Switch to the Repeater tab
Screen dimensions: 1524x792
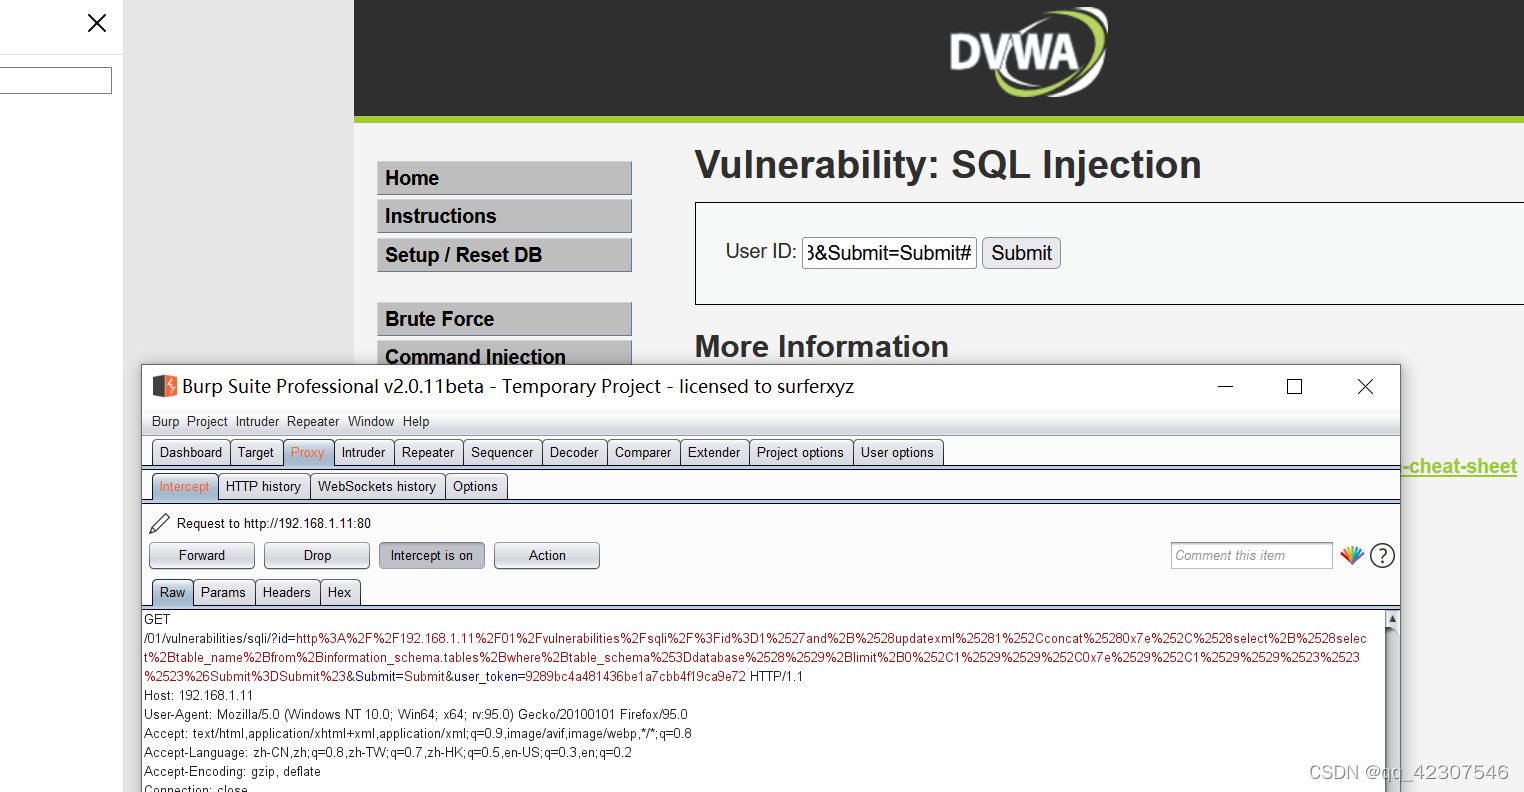tap(428, 452)
